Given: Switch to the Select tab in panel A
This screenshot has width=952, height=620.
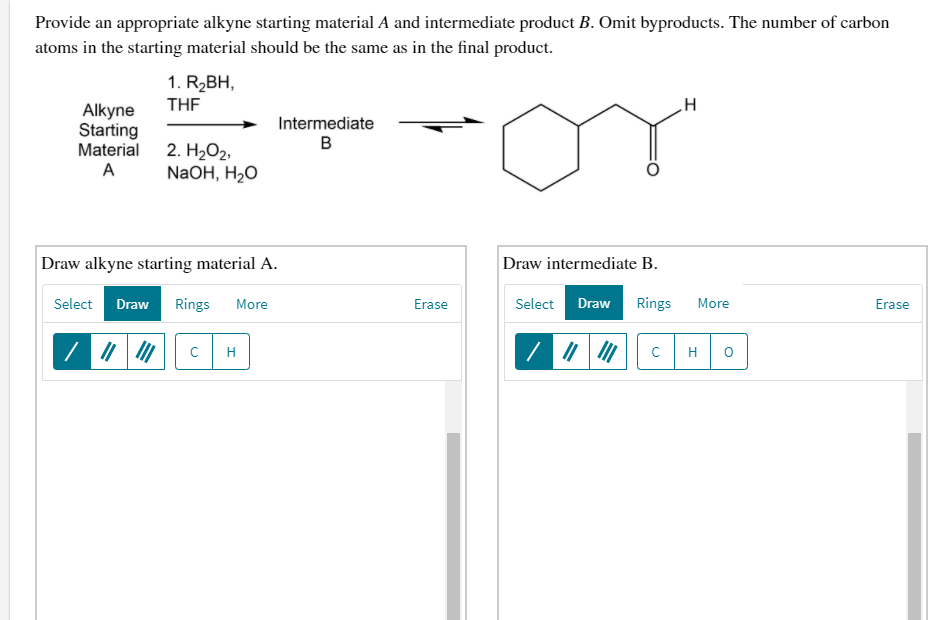Looking at the screenshot, I should coord(72,304).
